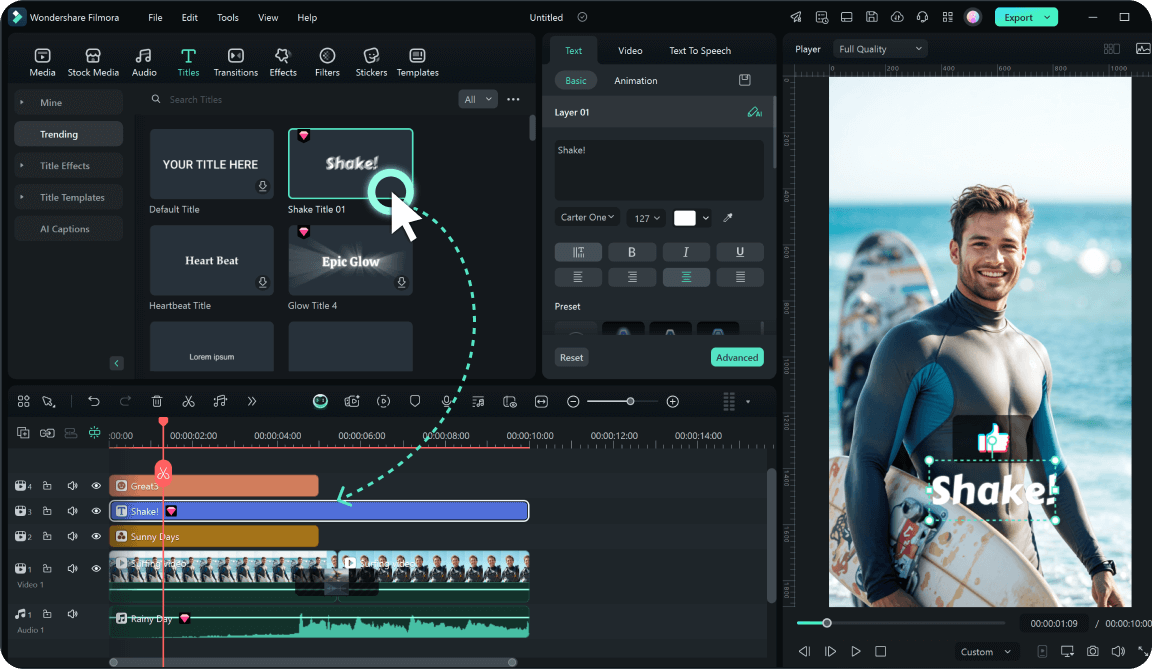Click the scissors split icon
The image size is (1152, 669).
(x=188, y=401)
